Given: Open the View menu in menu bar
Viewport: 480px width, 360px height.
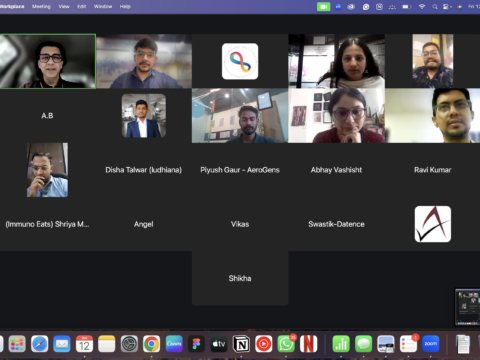Looking at the screenshot, I should [64, 6].
